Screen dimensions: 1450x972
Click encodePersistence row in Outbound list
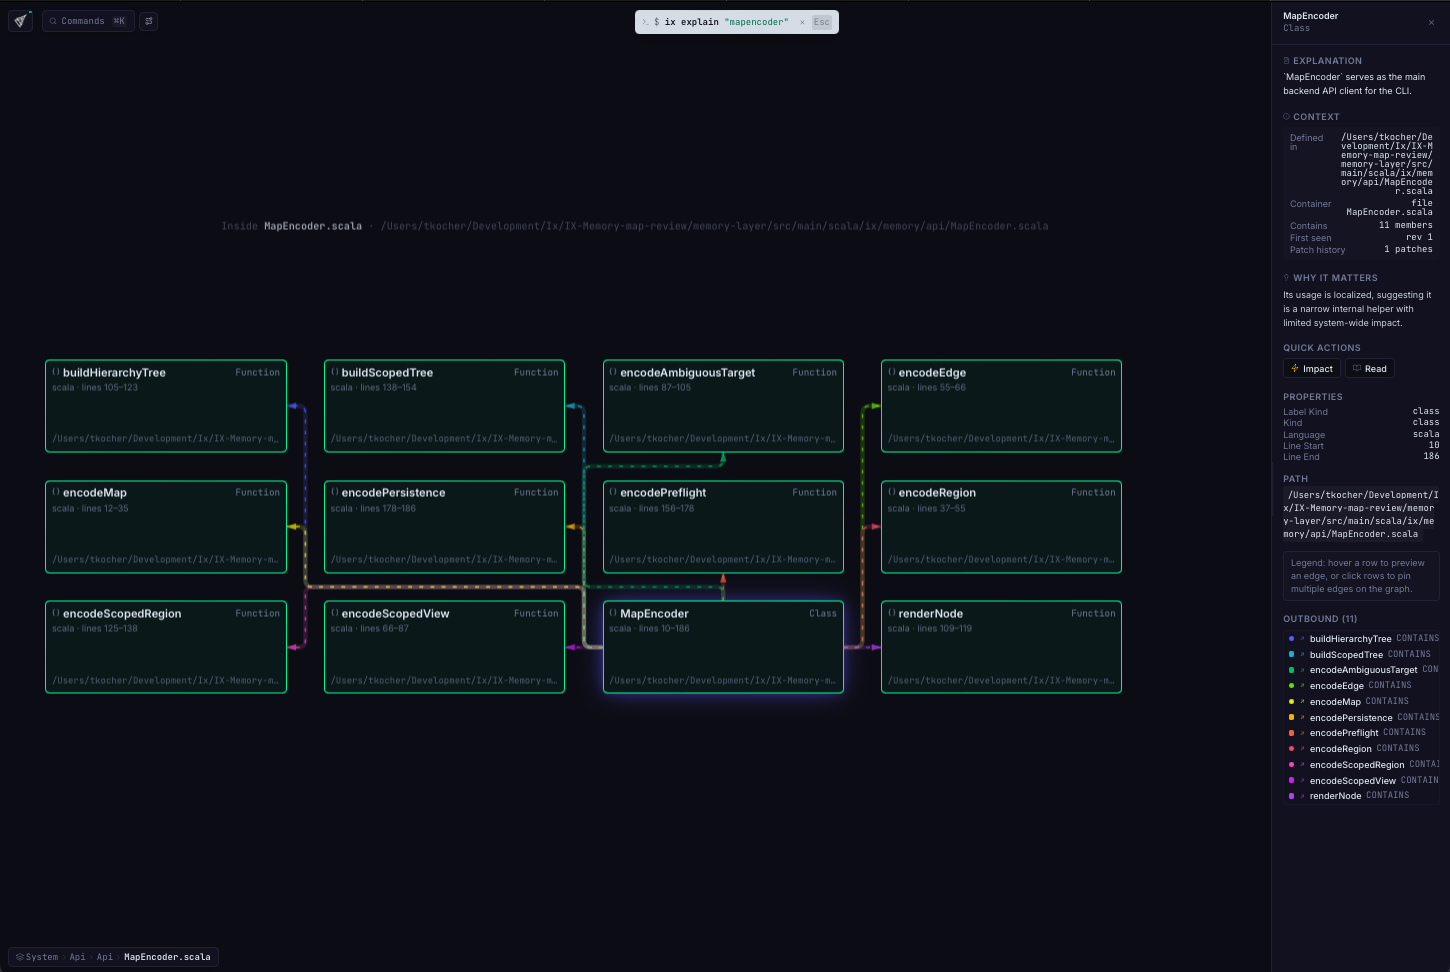pos(1361,718)
